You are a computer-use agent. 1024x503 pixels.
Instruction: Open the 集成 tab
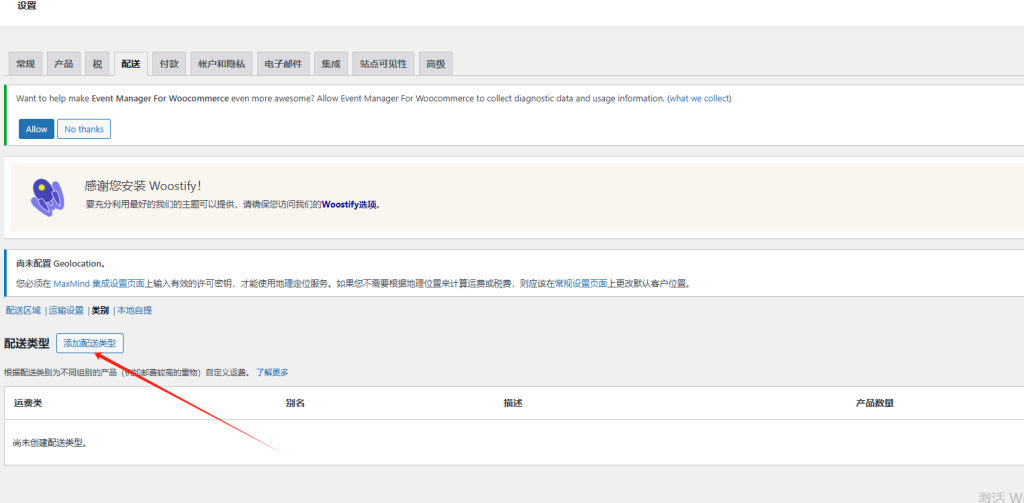tap(331, 64)
